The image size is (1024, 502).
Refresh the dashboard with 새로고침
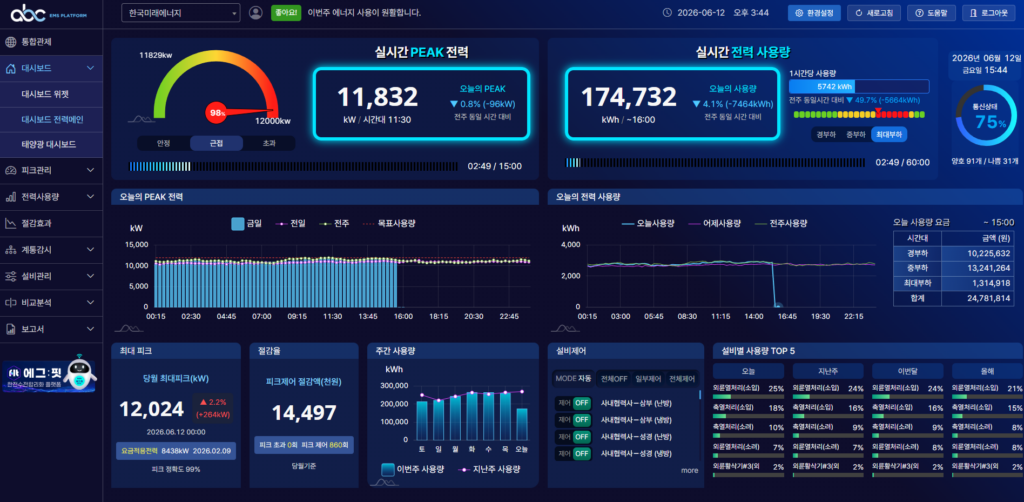874,12
